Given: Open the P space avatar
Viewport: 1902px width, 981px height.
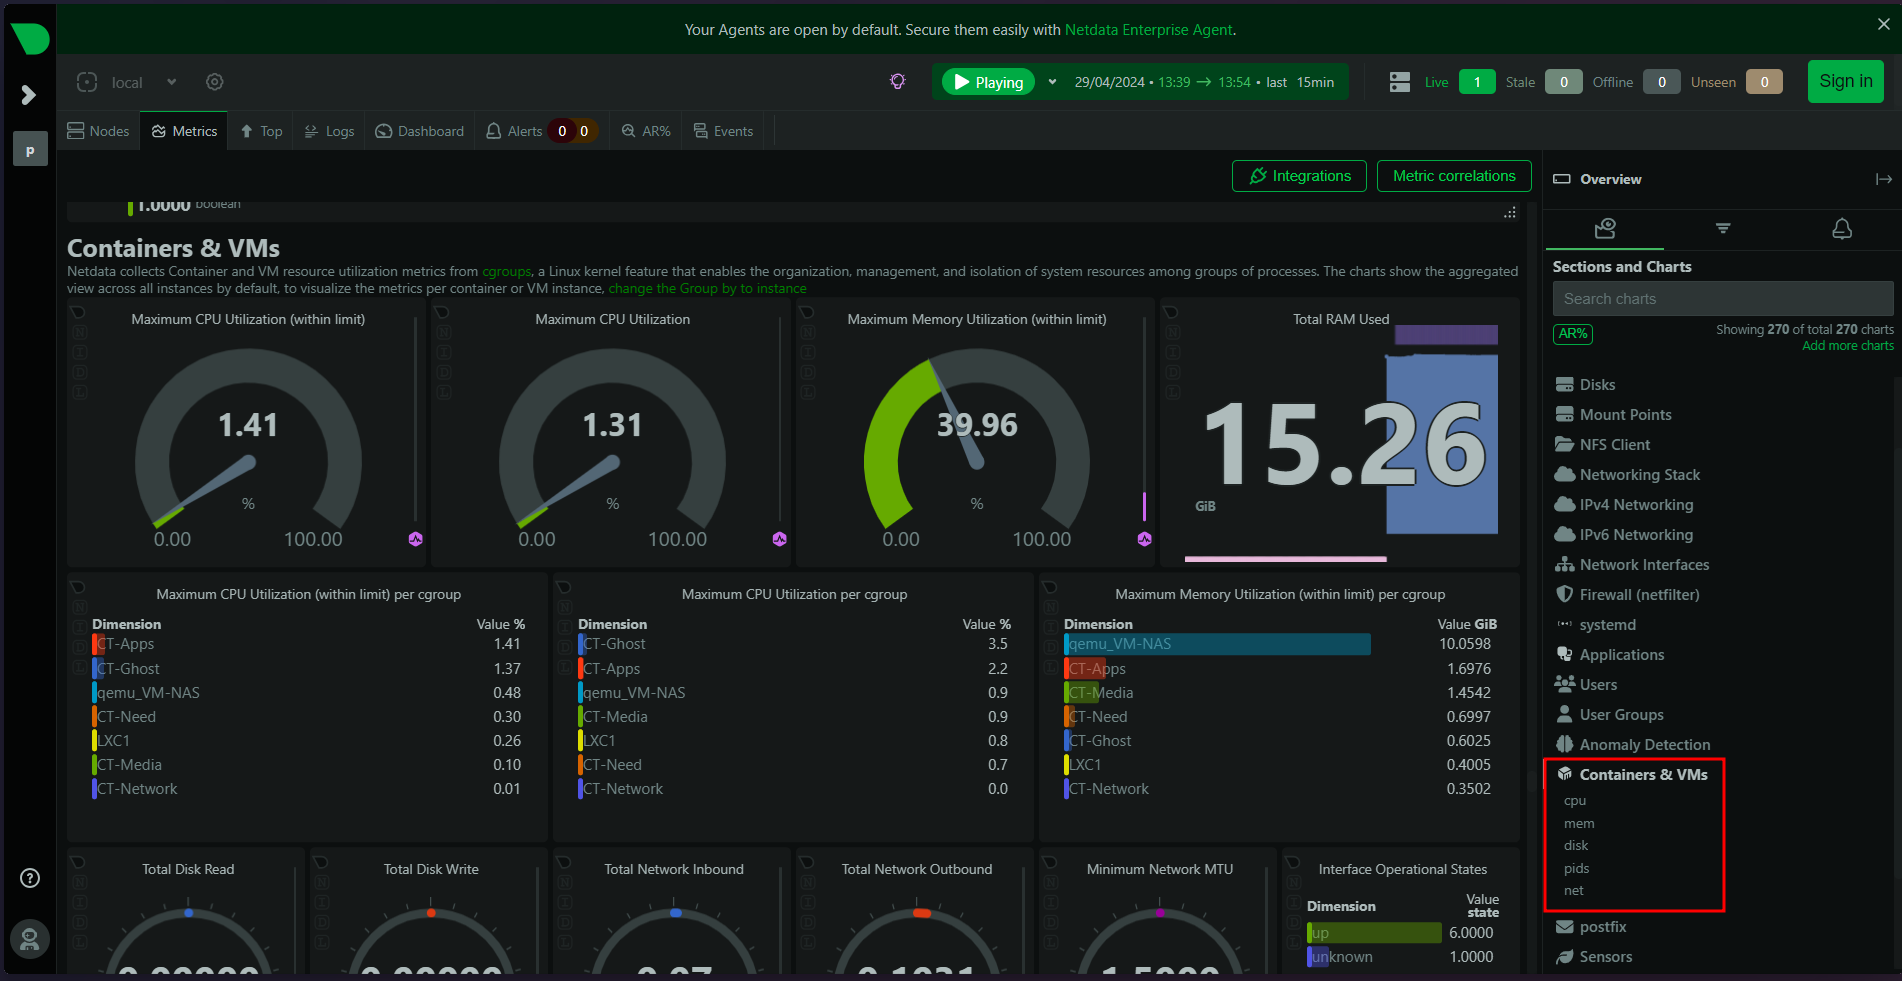Looking at the screenshot, I should pos(30,149).
